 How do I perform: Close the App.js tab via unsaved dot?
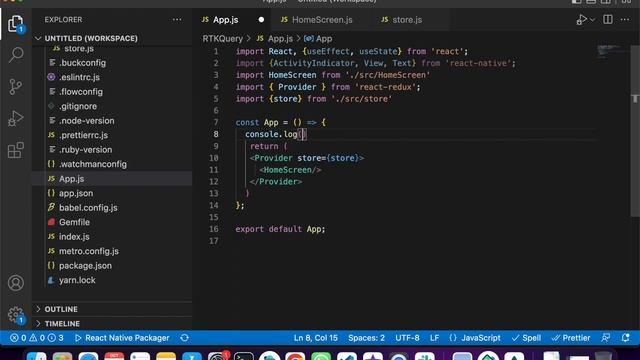[261, 20]
